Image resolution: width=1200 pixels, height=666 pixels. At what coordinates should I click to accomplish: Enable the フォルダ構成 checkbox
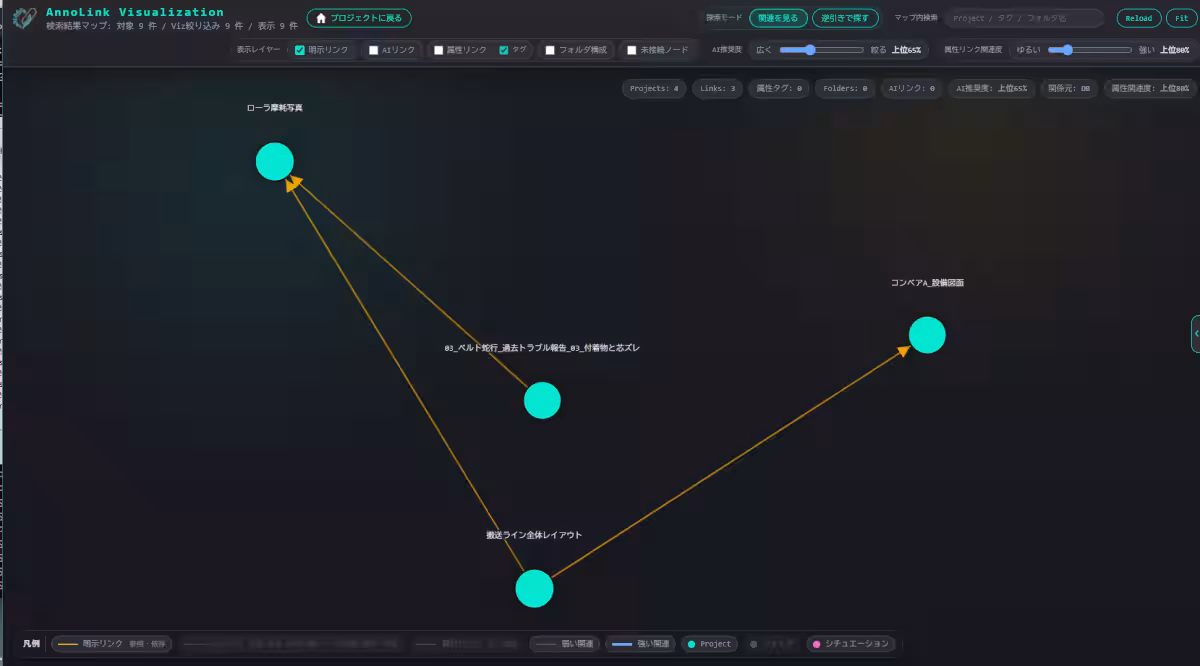pos(550,50)
